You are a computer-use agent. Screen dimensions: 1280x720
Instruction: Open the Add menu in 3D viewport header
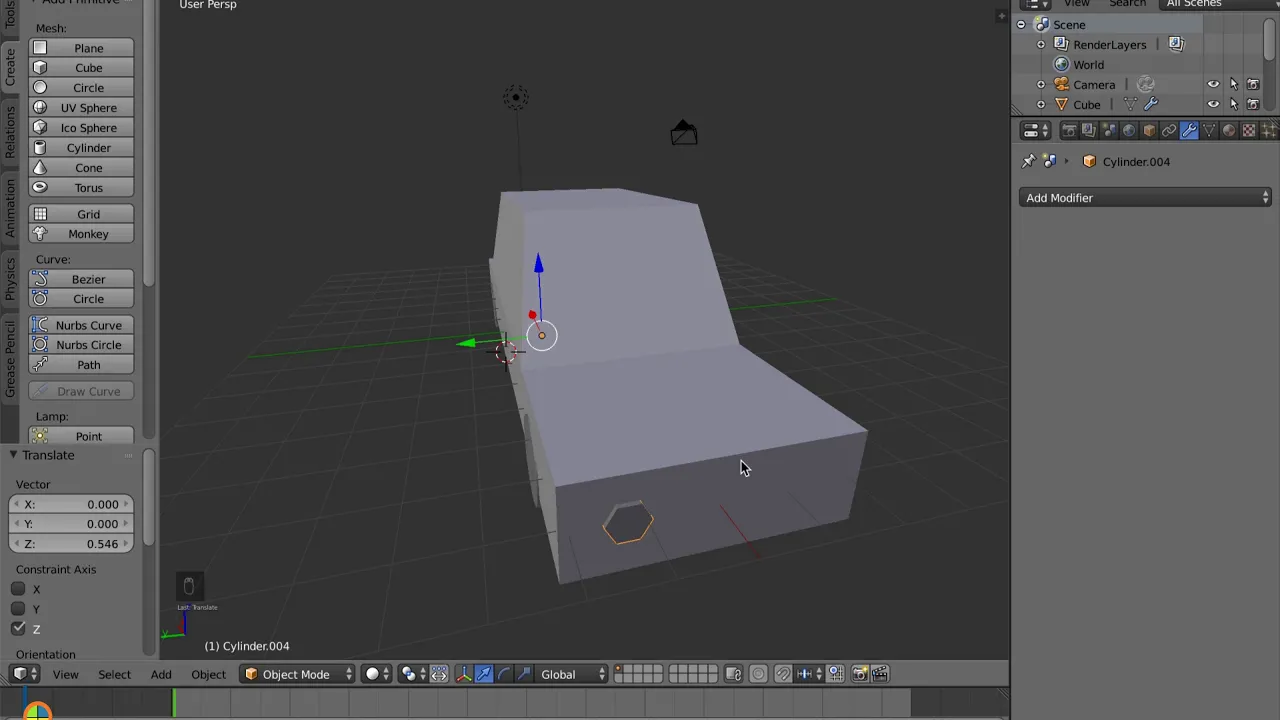(161, 674)
